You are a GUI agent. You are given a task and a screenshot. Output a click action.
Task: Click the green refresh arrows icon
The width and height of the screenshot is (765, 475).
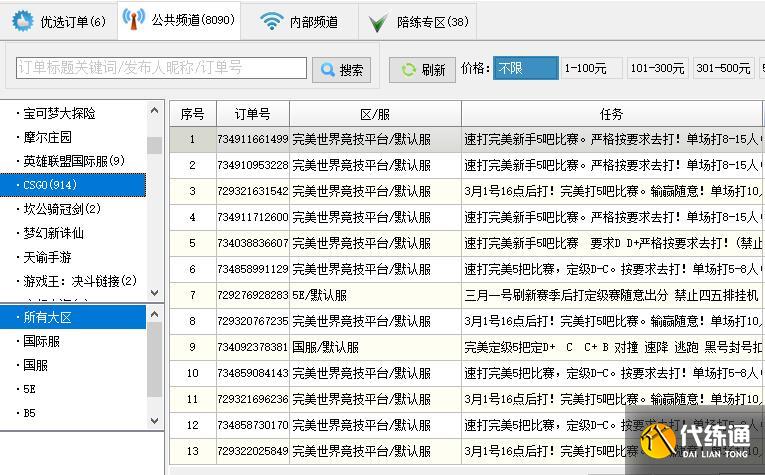pyautogui.click(x=408, y=70)
